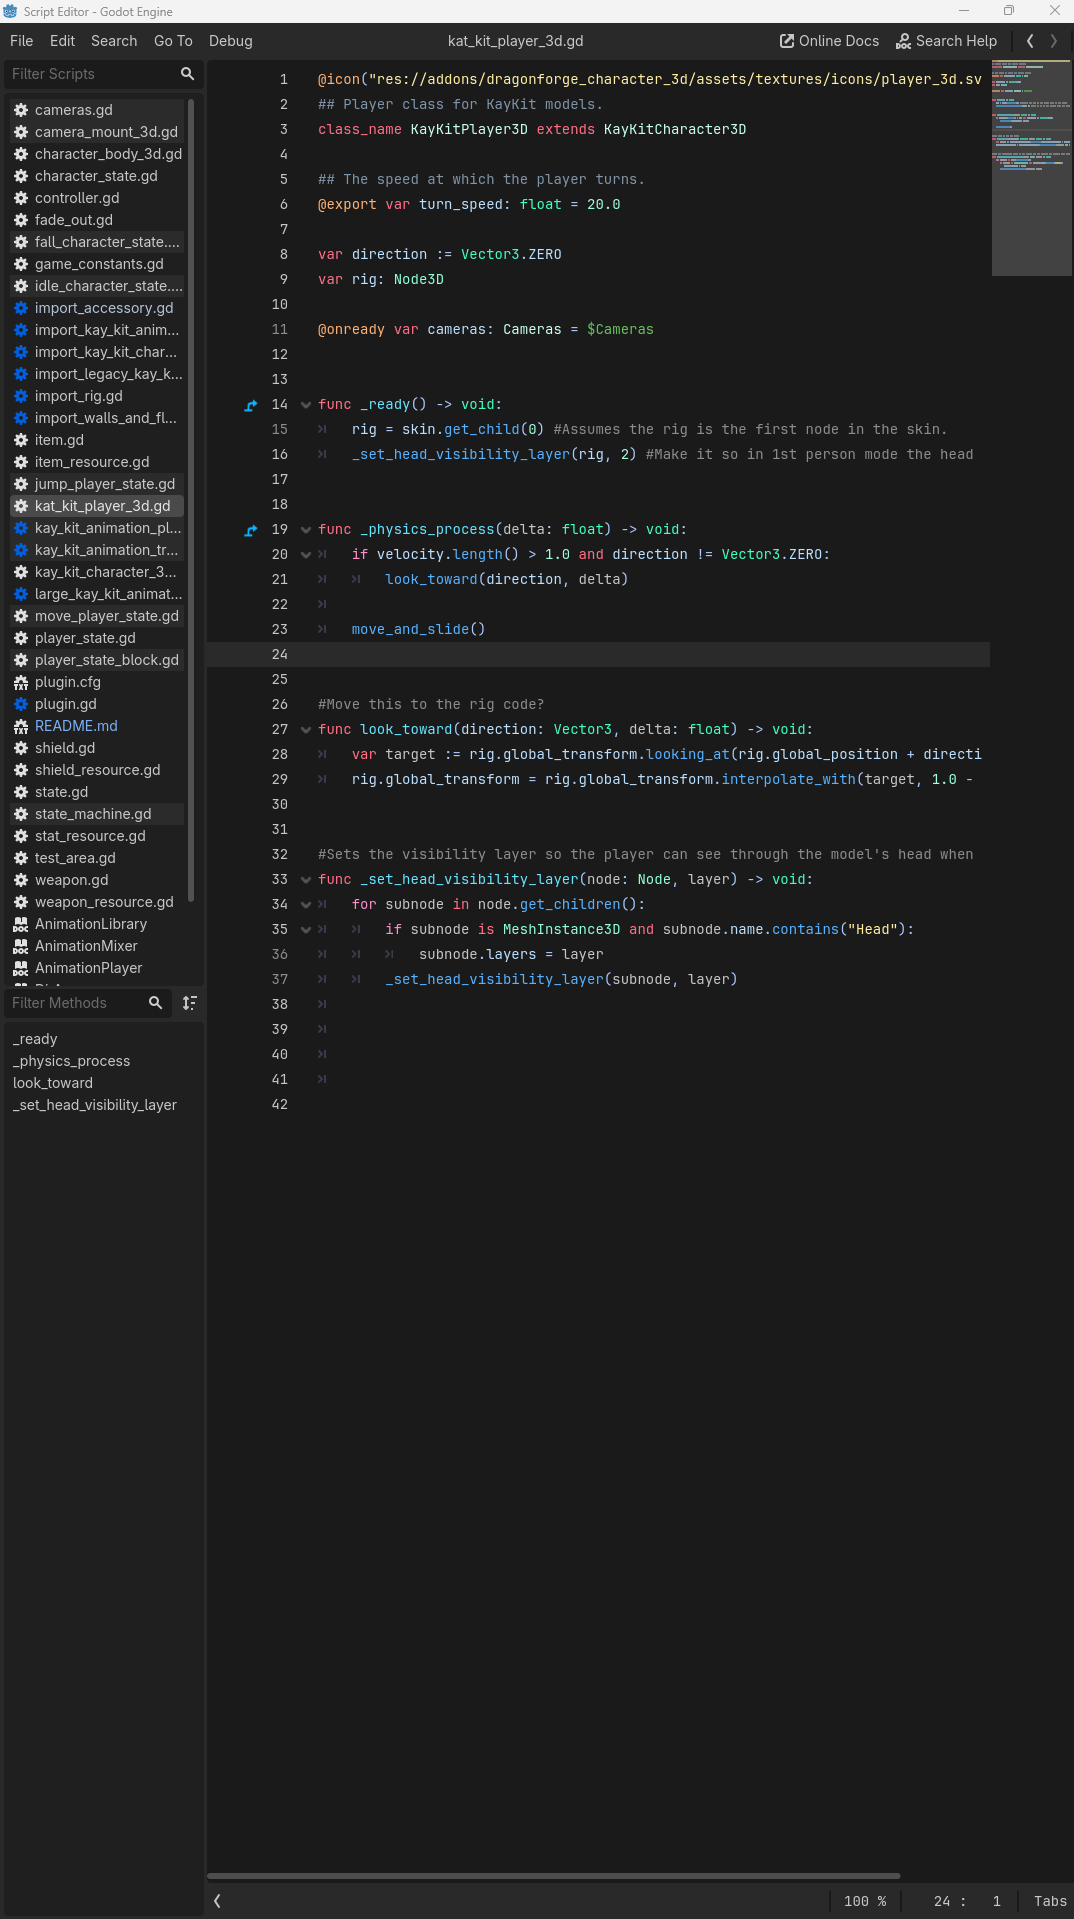Toggle indentation type via Tabs label
The width and height of the screenshot is (1074, 1919).
[x=1049, y=1901]
